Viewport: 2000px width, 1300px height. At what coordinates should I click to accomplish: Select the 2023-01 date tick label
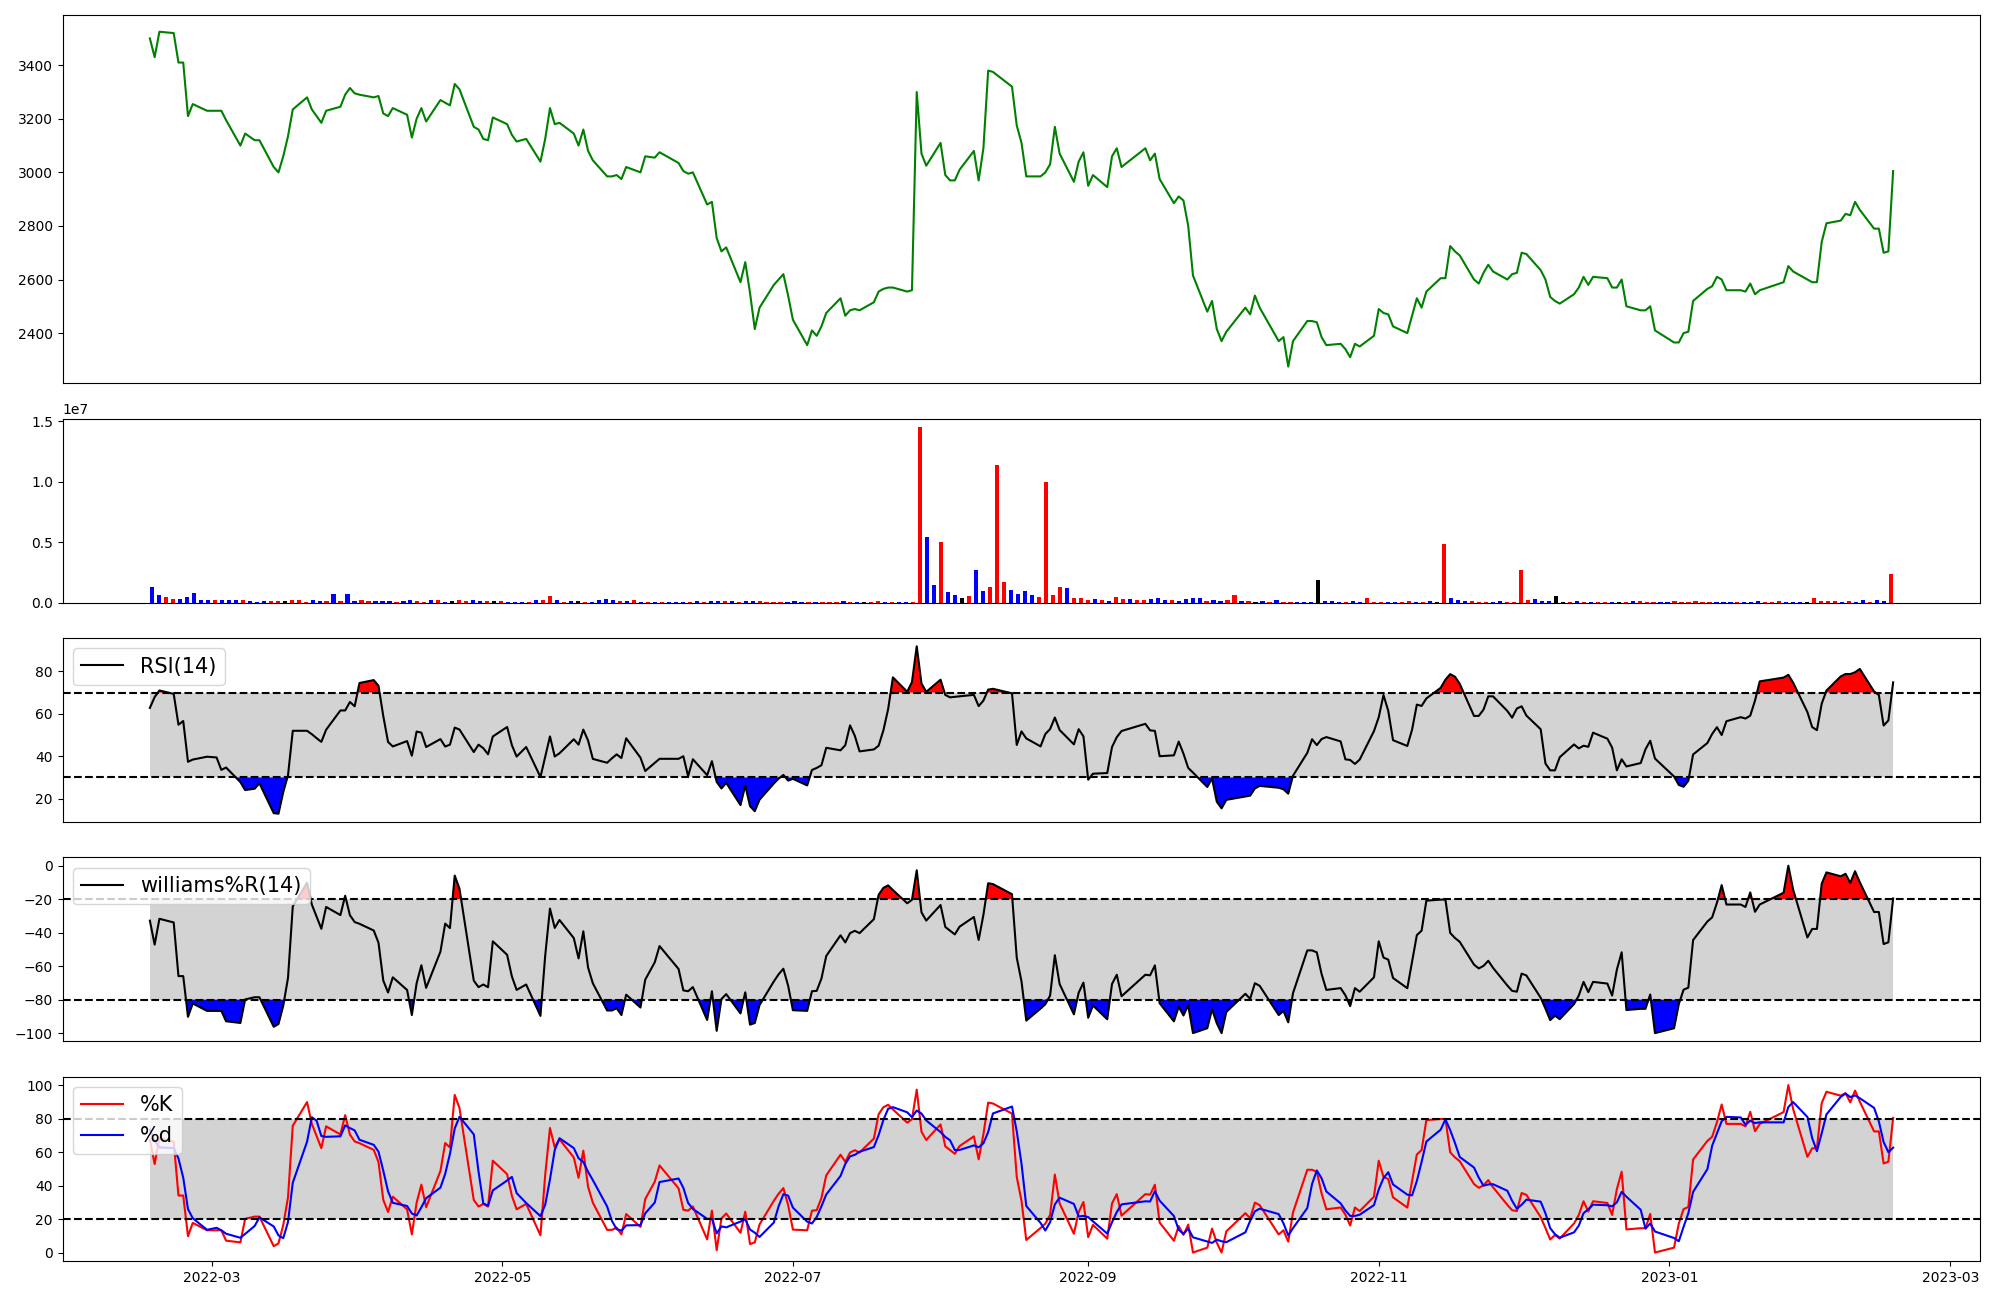point(1670,1277)
